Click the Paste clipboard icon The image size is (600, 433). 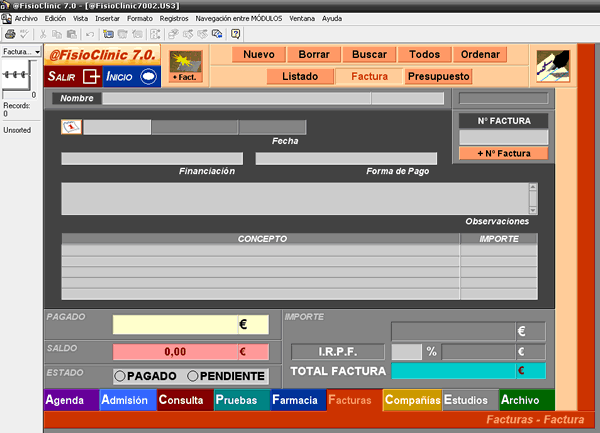(72, 34)
